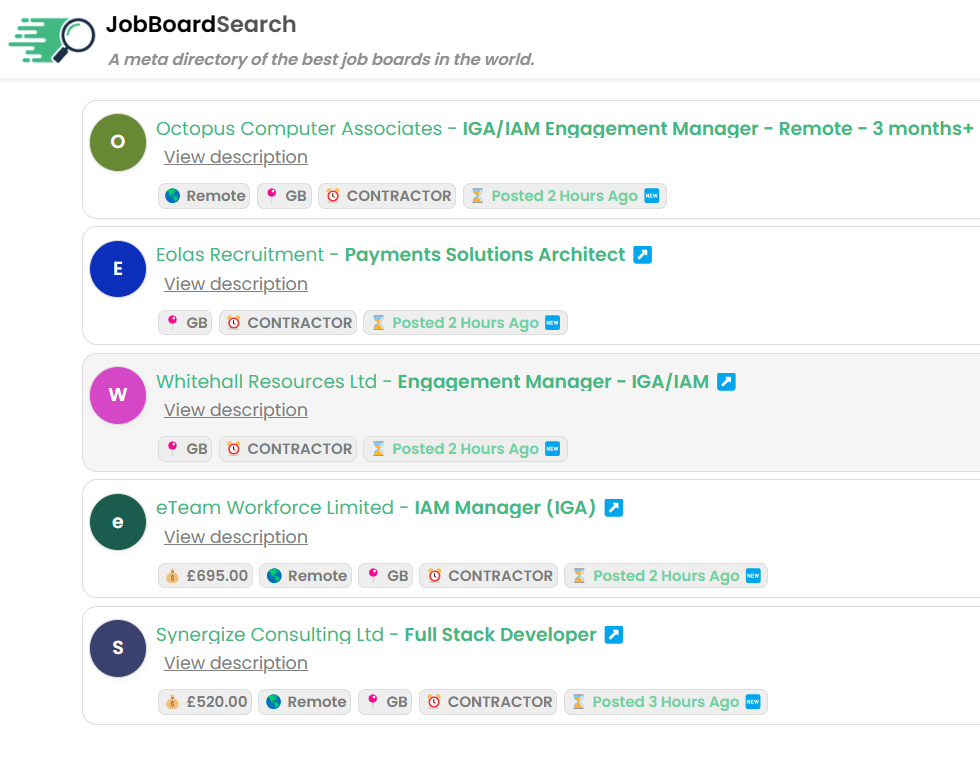Open the Payments Solutions Architect job link
The width and height of the screenshot is (980, 765).
pos(485,255)
